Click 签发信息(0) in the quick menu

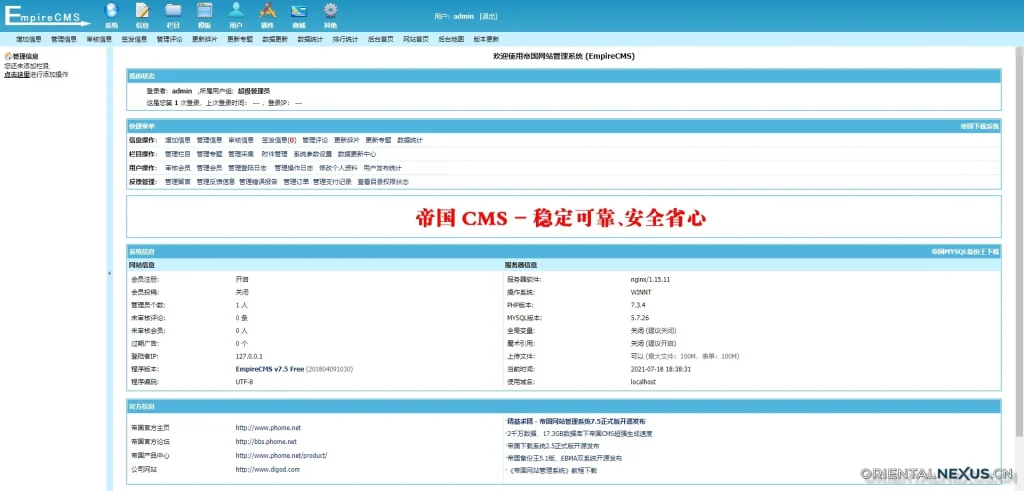point(279,140)
